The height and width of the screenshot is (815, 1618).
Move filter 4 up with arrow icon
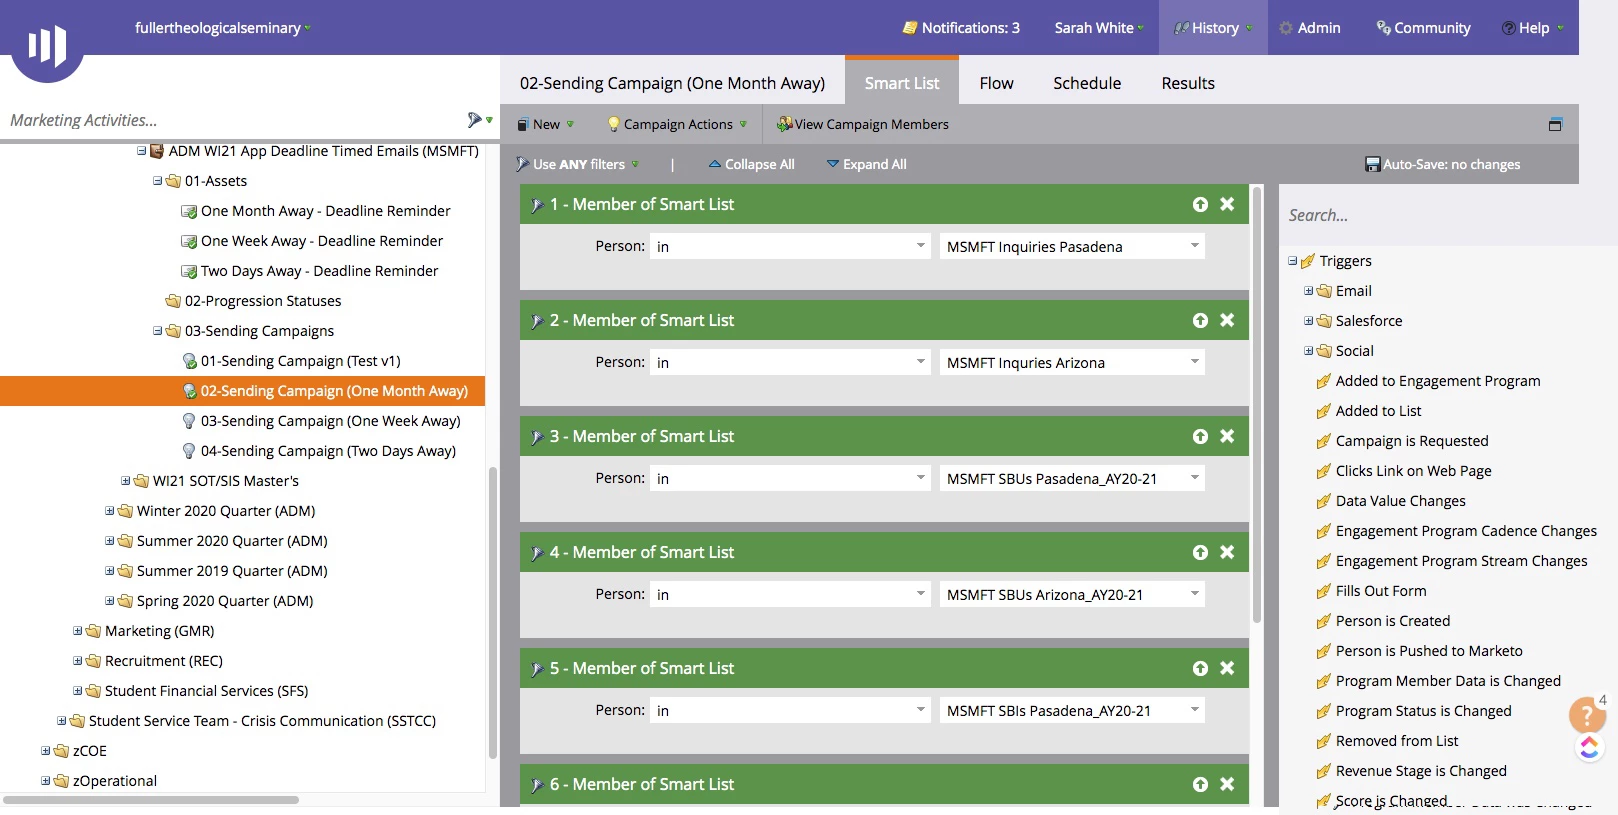pyautogui.click(x=1200, y=552)
